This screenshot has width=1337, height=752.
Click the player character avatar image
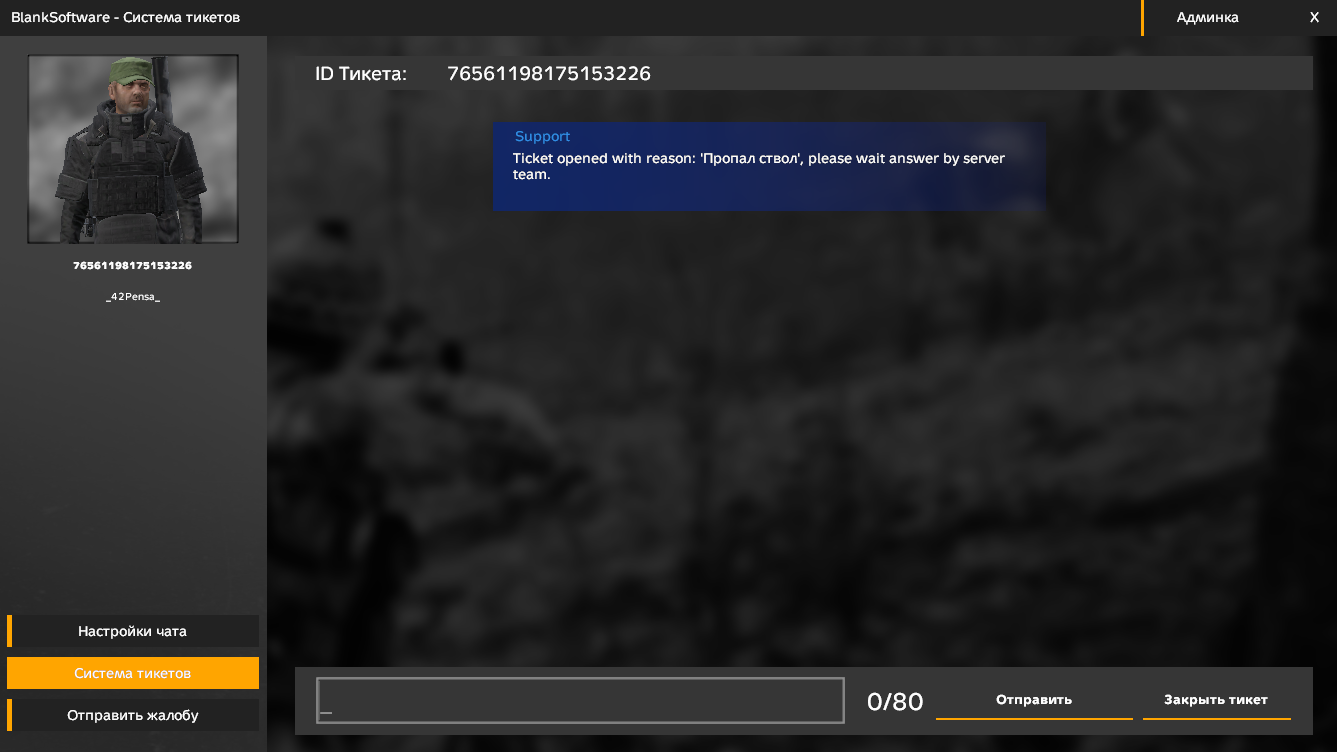133,149
